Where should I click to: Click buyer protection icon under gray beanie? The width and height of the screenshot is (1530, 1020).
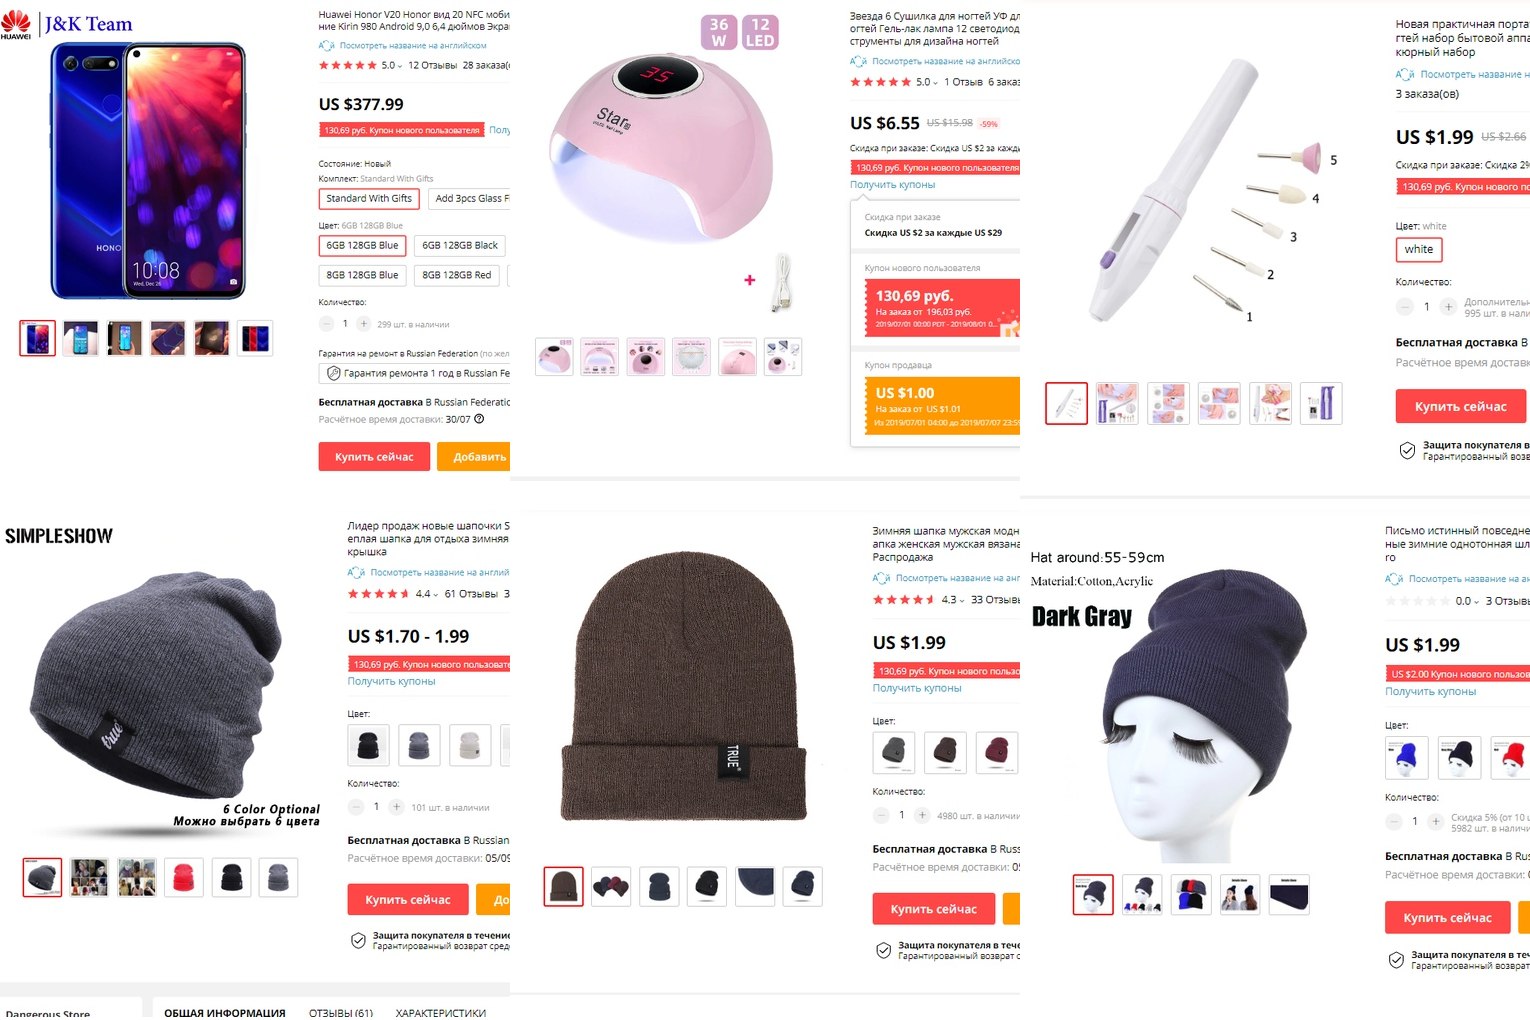tap(358, 940)
